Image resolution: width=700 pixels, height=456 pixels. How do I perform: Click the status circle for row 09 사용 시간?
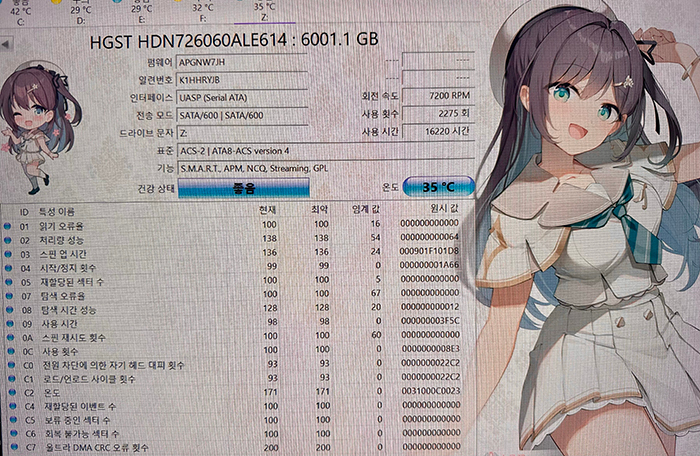pos(10,323)
